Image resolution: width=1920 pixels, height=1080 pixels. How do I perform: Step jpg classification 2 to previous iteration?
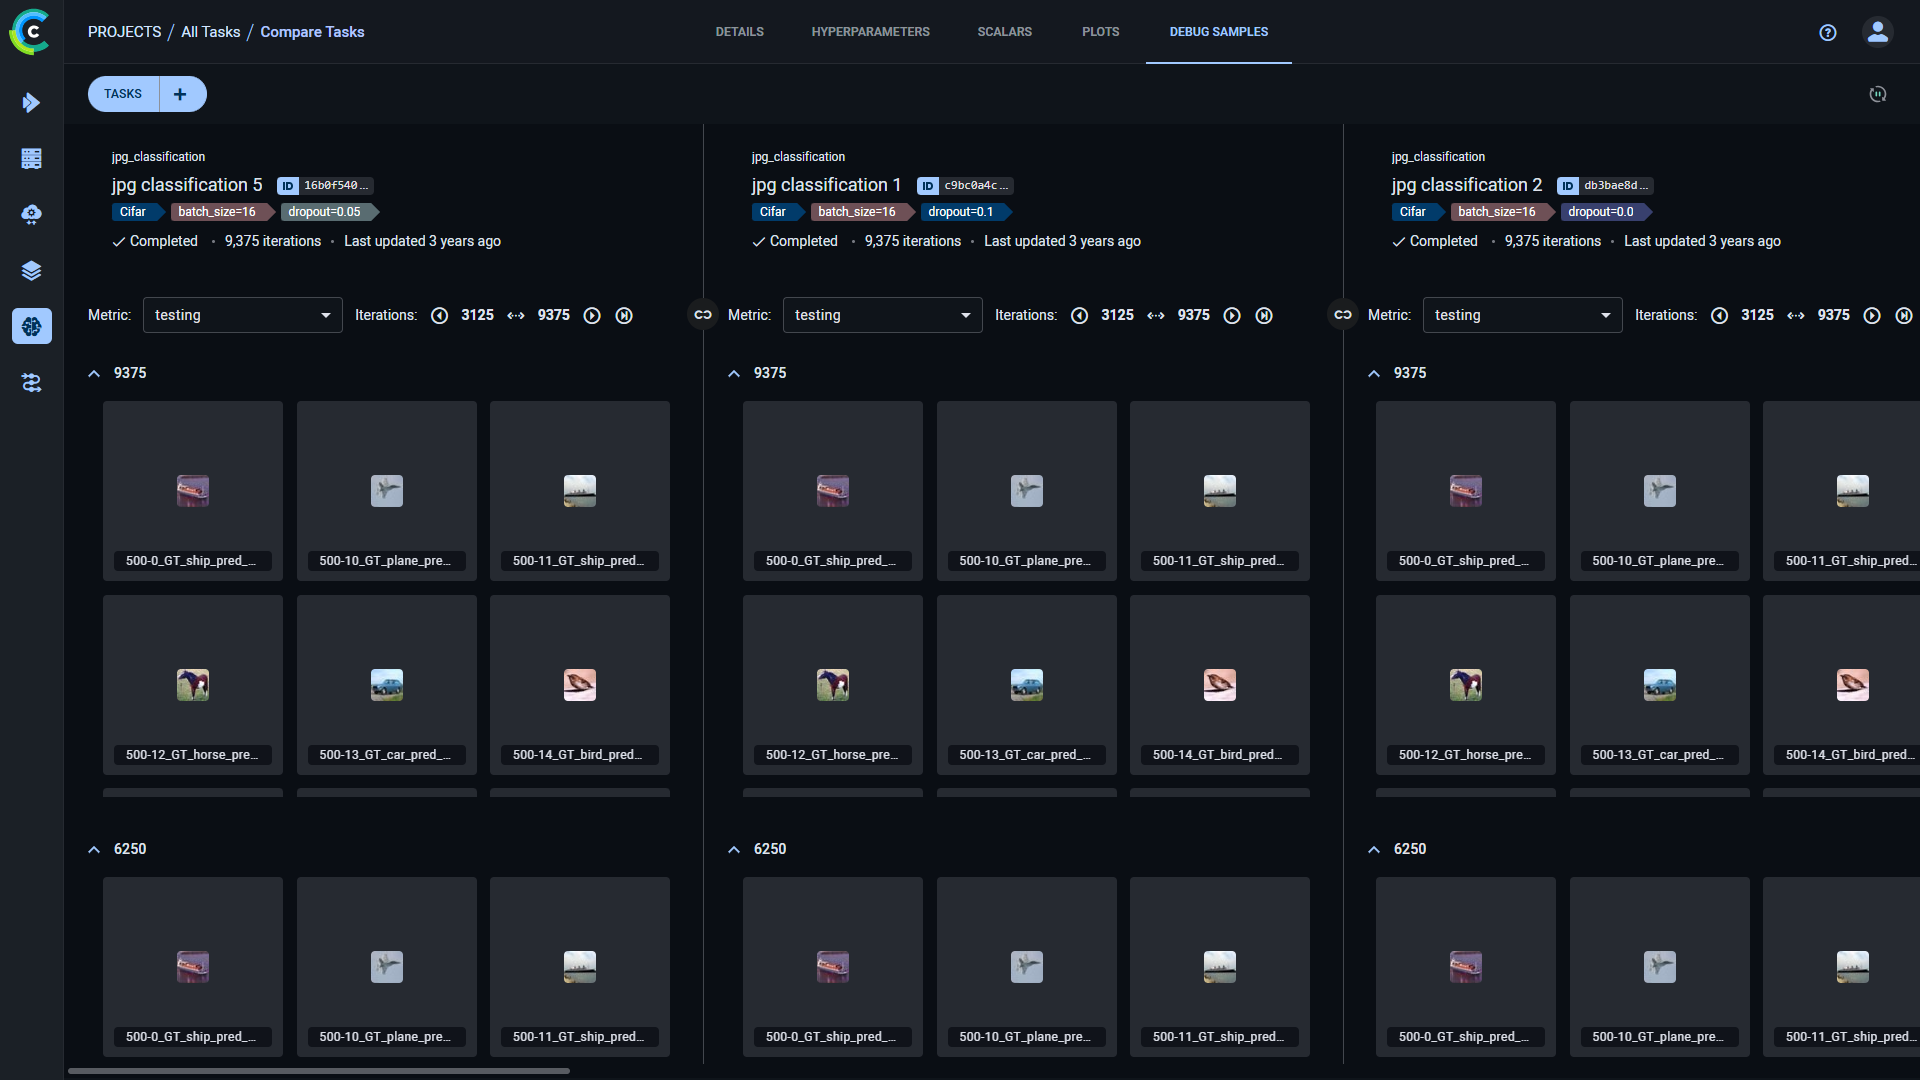pos(1719,315)
